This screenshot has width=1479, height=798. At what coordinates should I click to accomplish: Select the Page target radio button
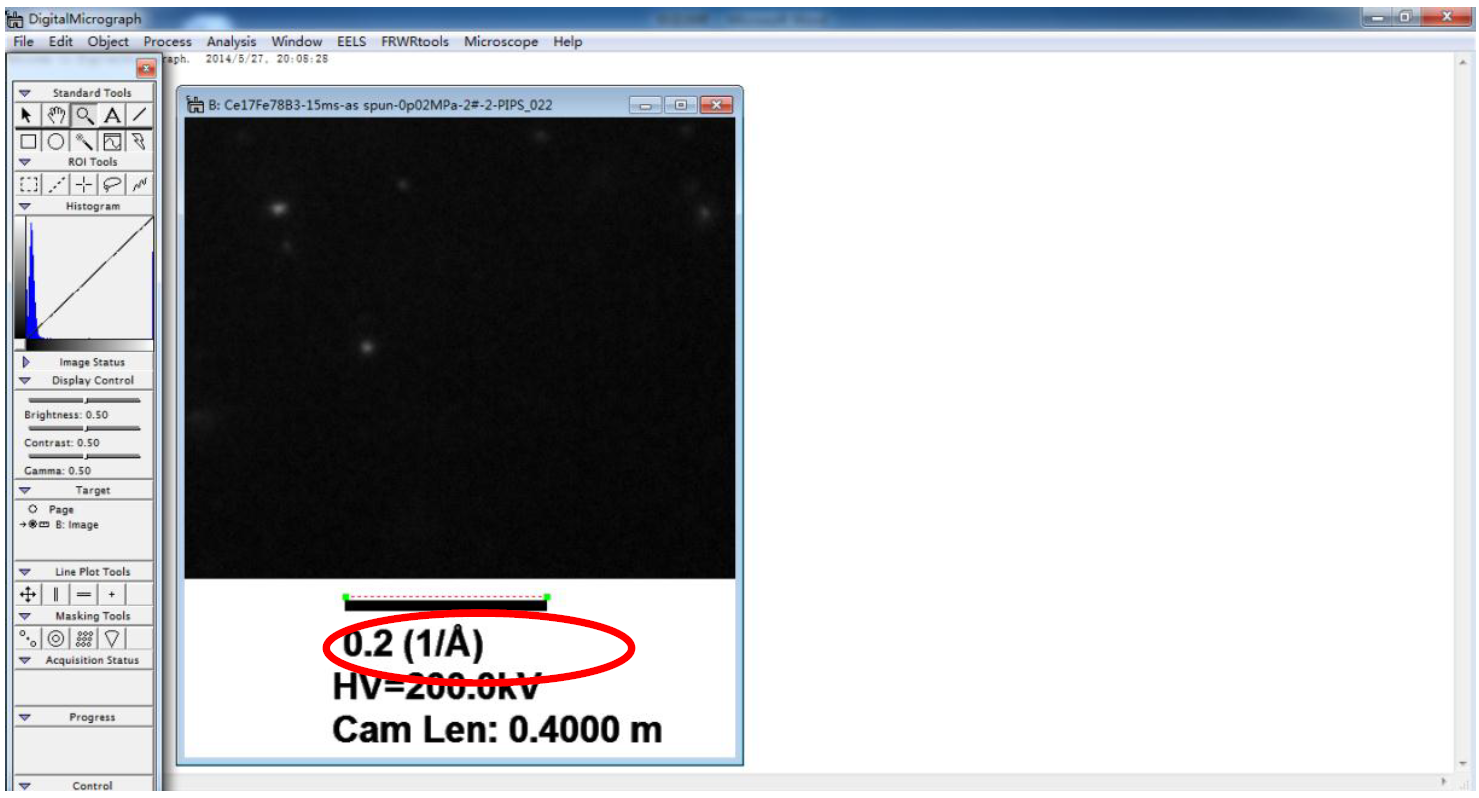pos(33,510)
